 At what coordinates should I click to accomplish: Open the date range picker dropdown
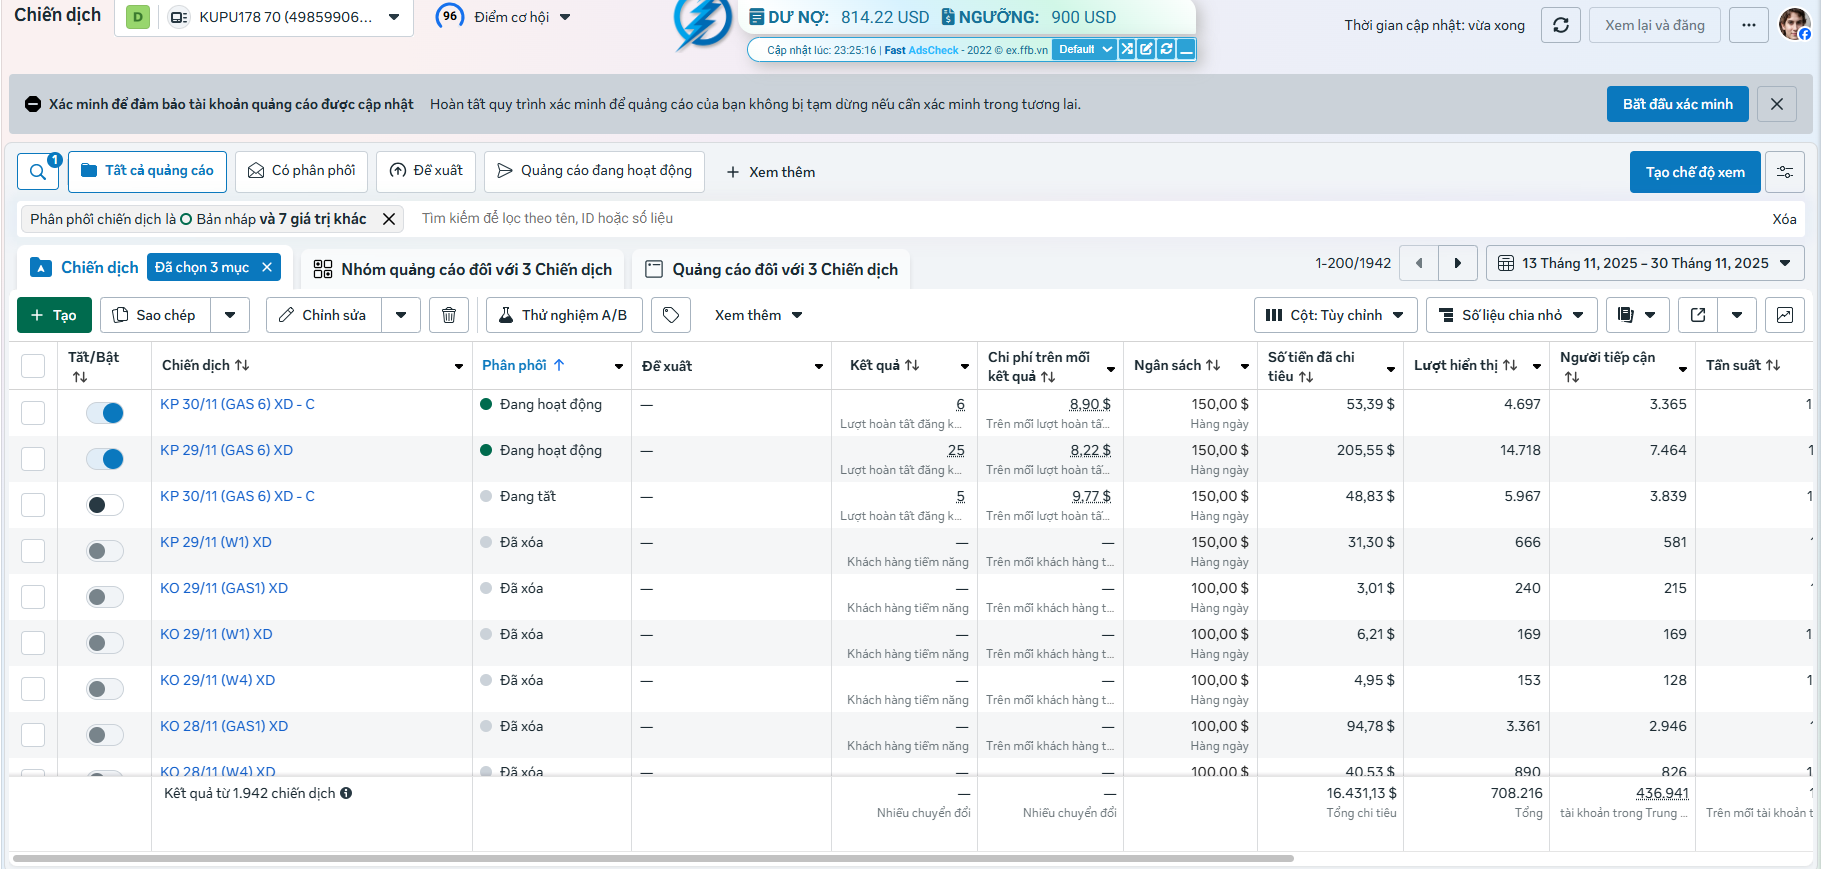point(1645,263)
